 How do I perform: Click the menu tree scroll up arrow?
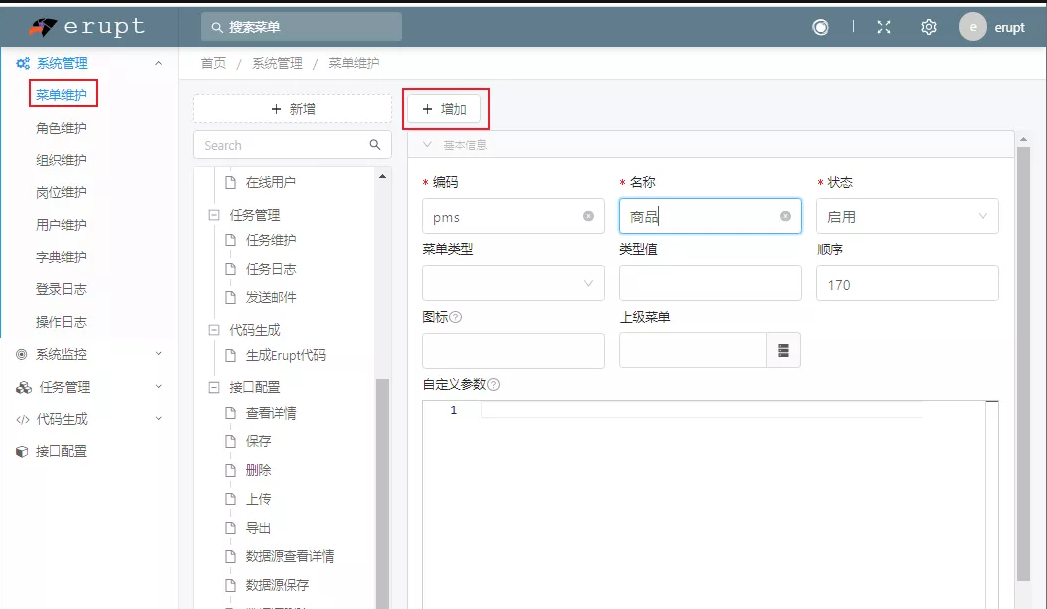(x=382, y=176)
